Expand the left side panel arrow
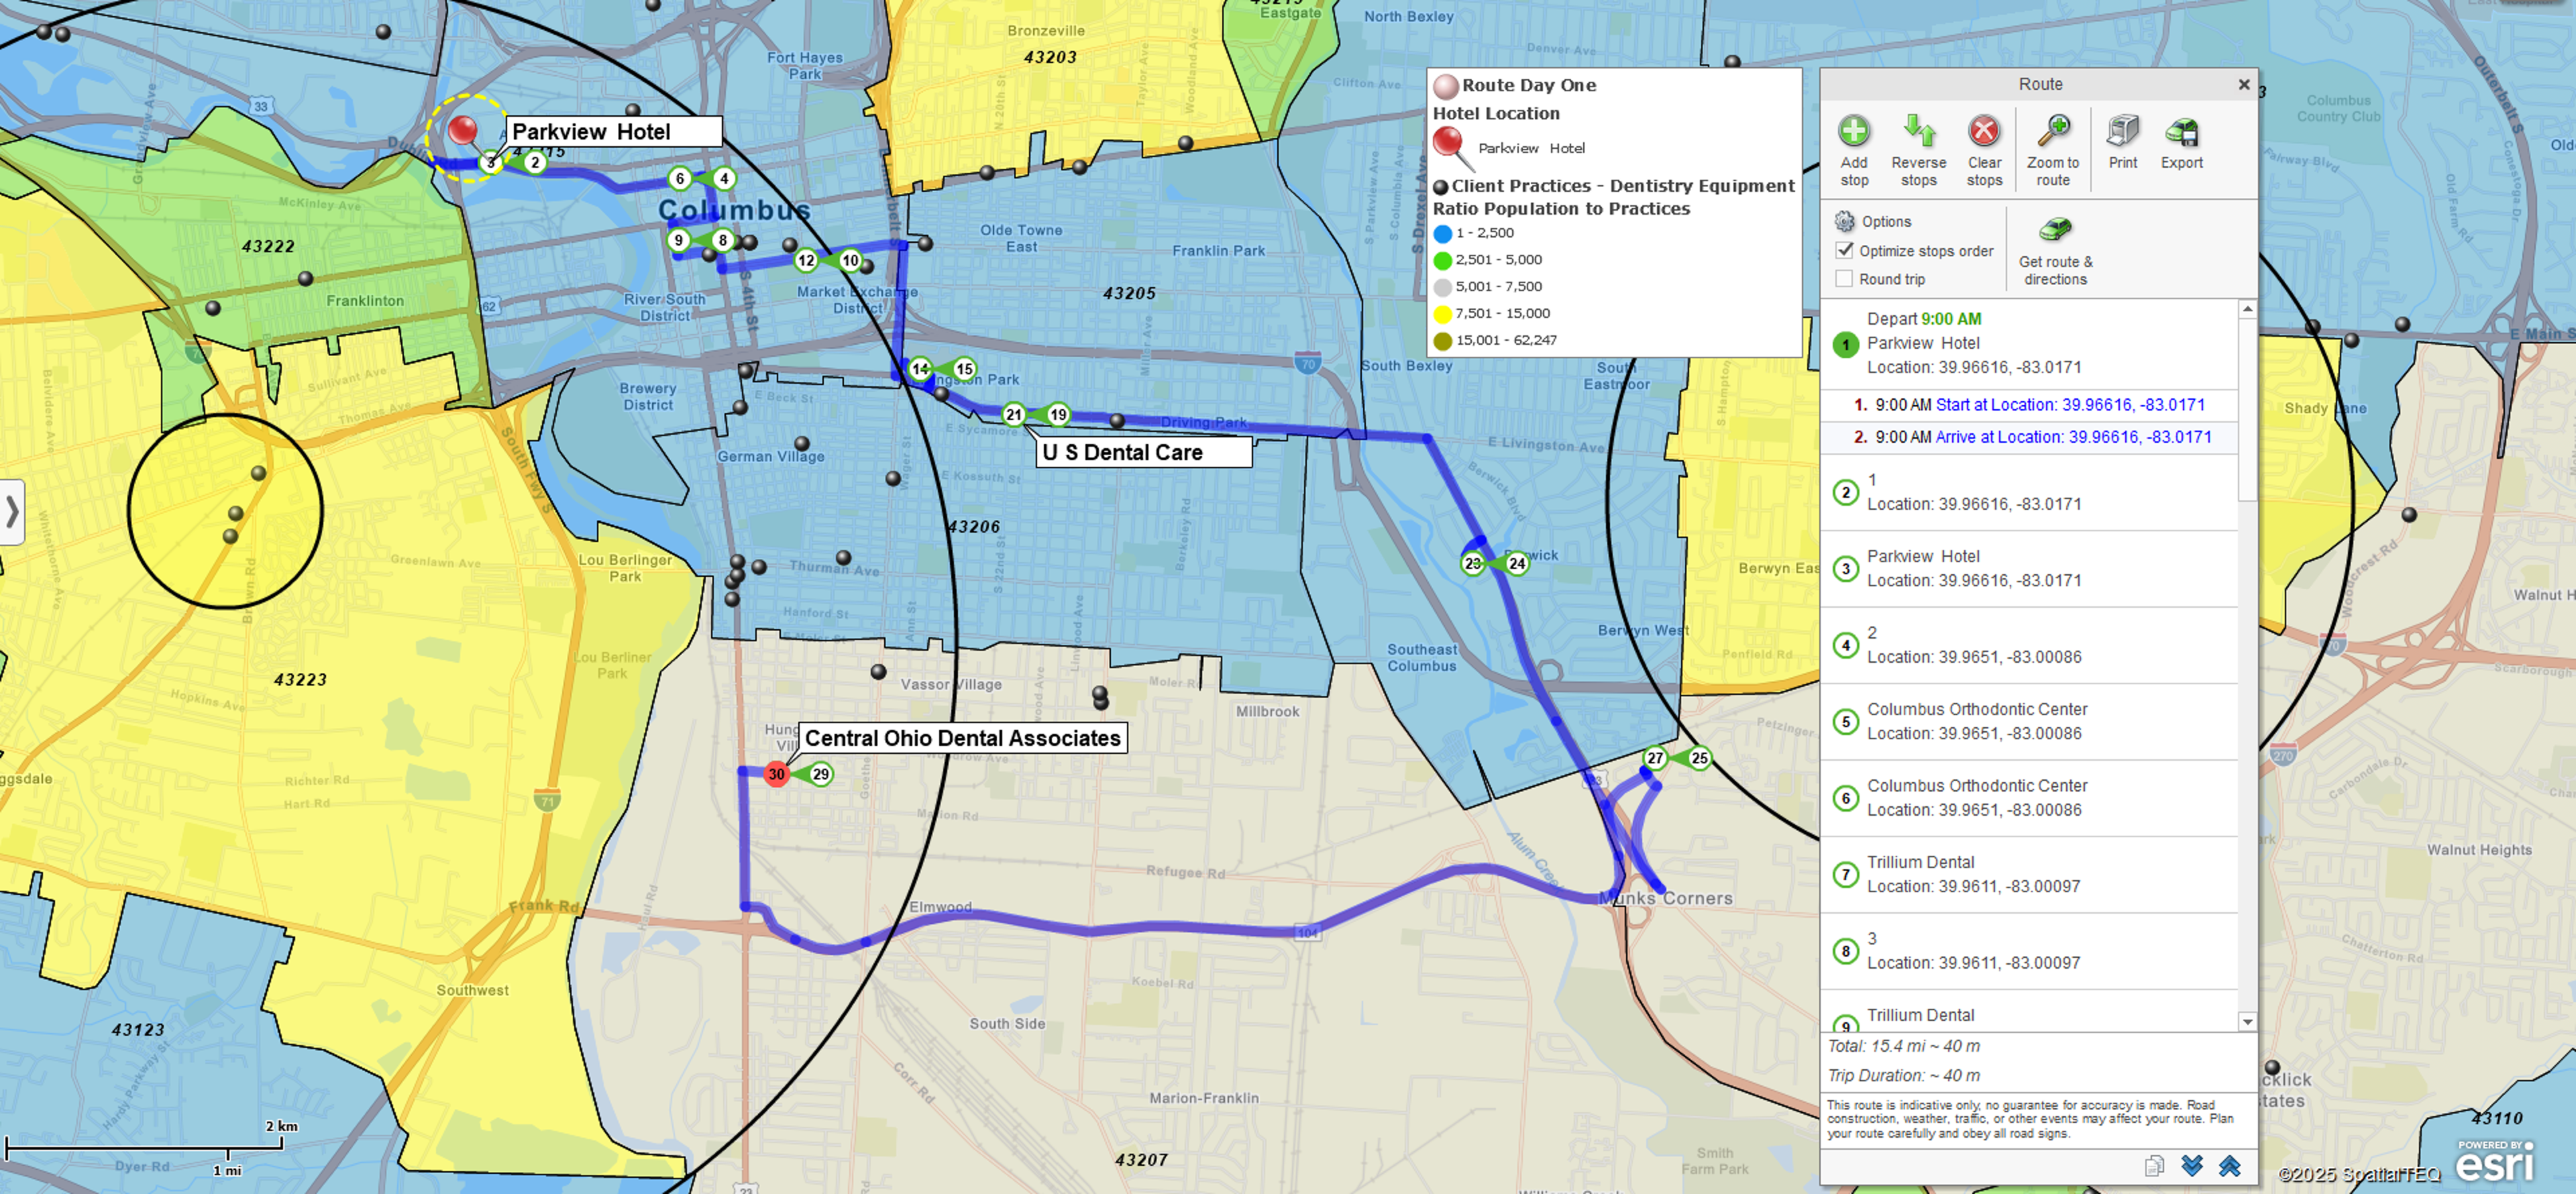The width and height of the screenshot is (2576, 1194). coord(12,513)
